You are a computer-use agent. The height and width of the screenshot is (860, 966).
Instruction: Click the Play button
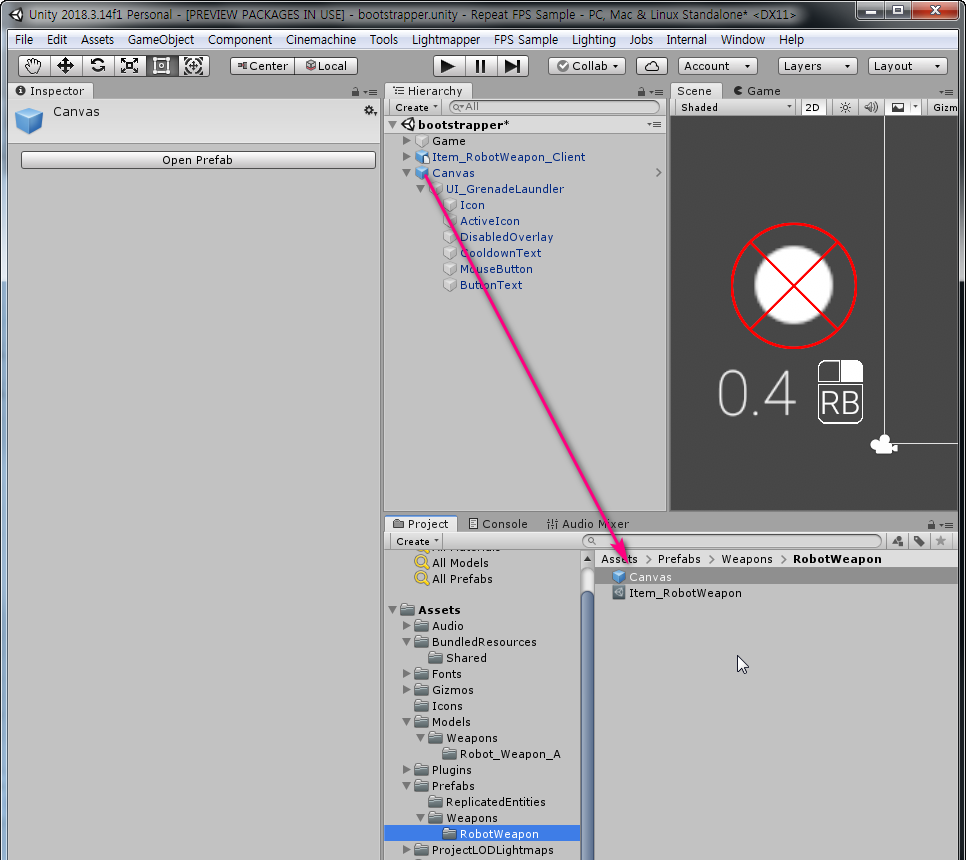coord(448,66)
